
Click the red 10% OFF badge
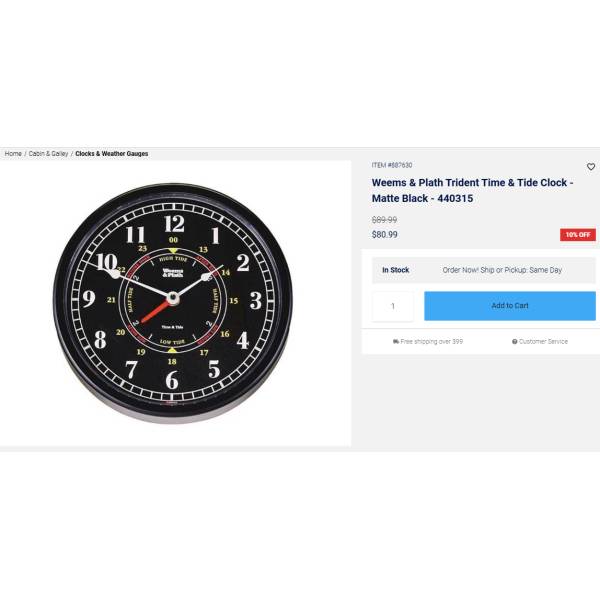point(578,235)
